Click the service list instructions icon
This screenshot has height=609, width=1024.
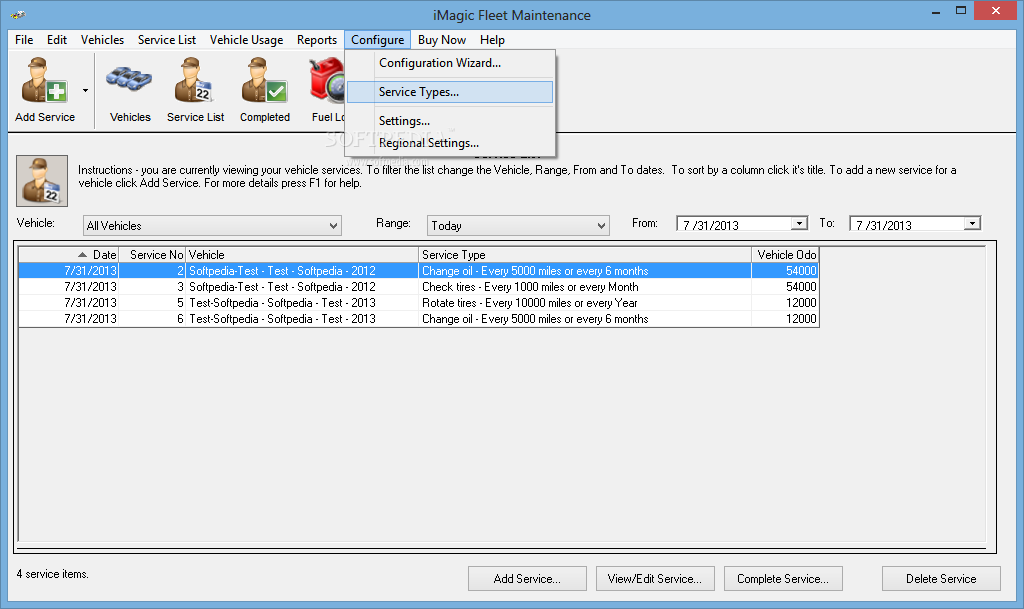pos(42,181)
